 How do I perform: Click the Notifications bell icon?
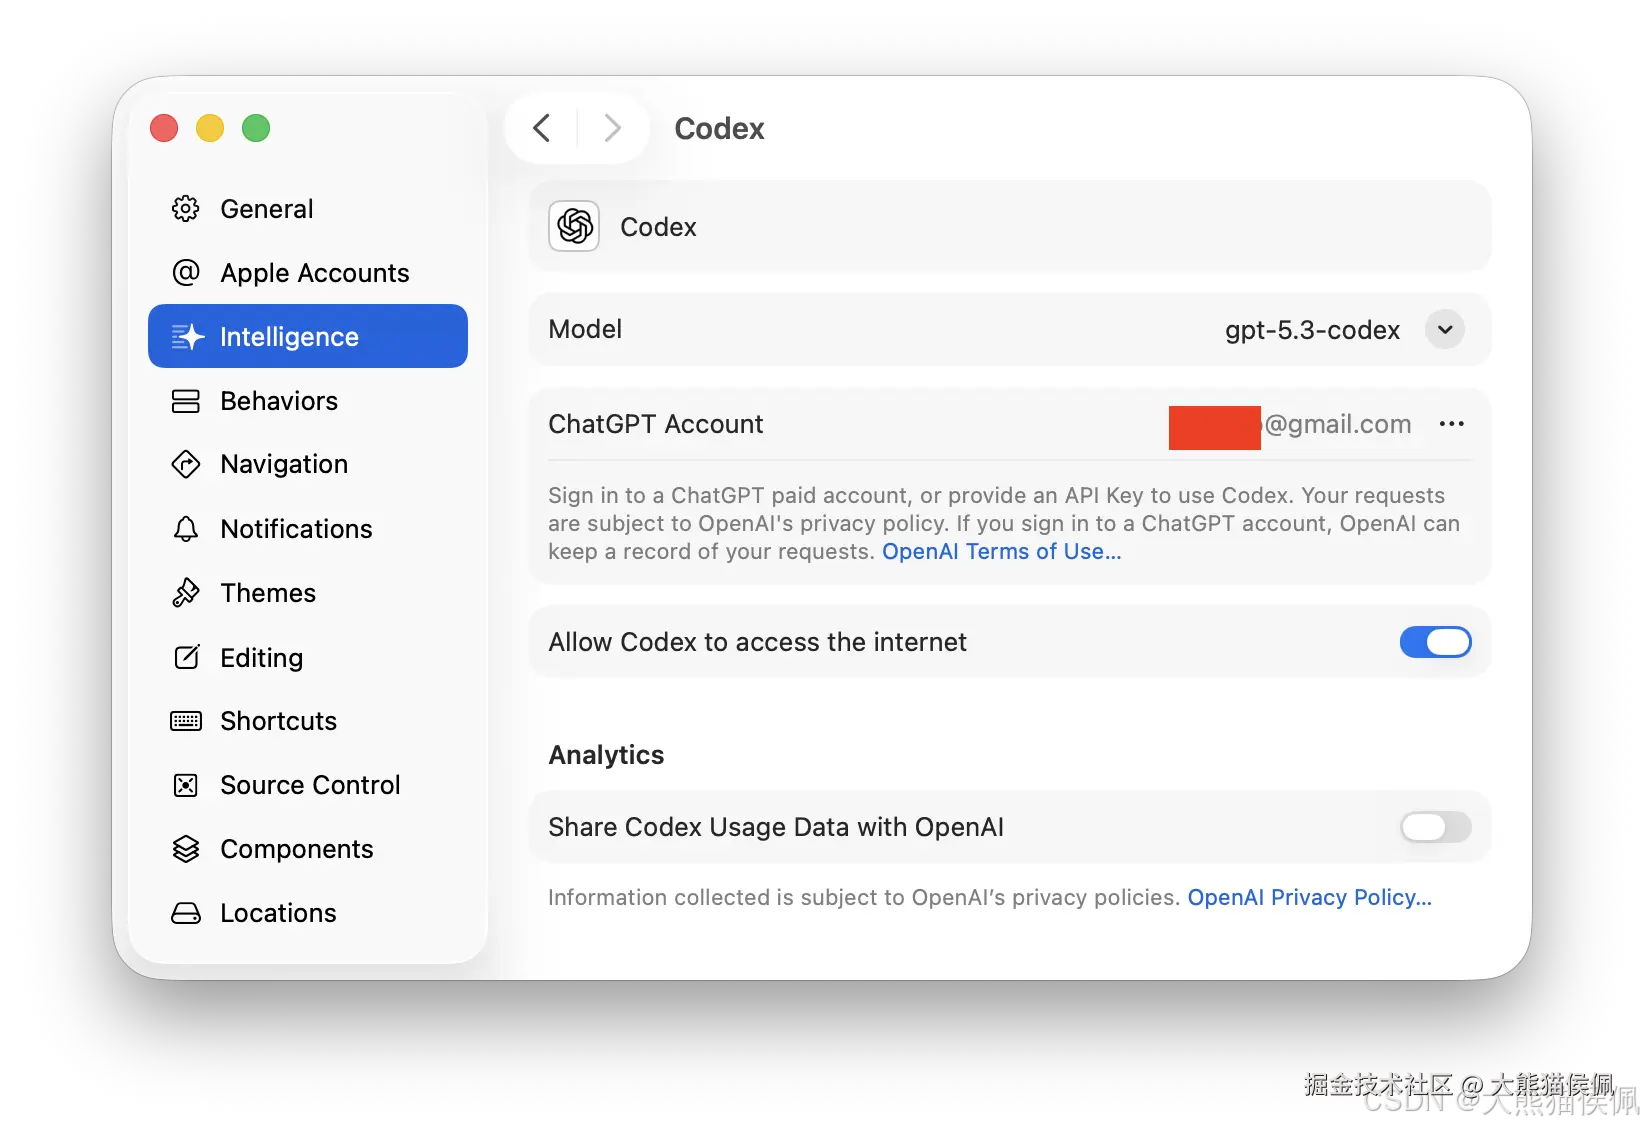tap(186, 529)
